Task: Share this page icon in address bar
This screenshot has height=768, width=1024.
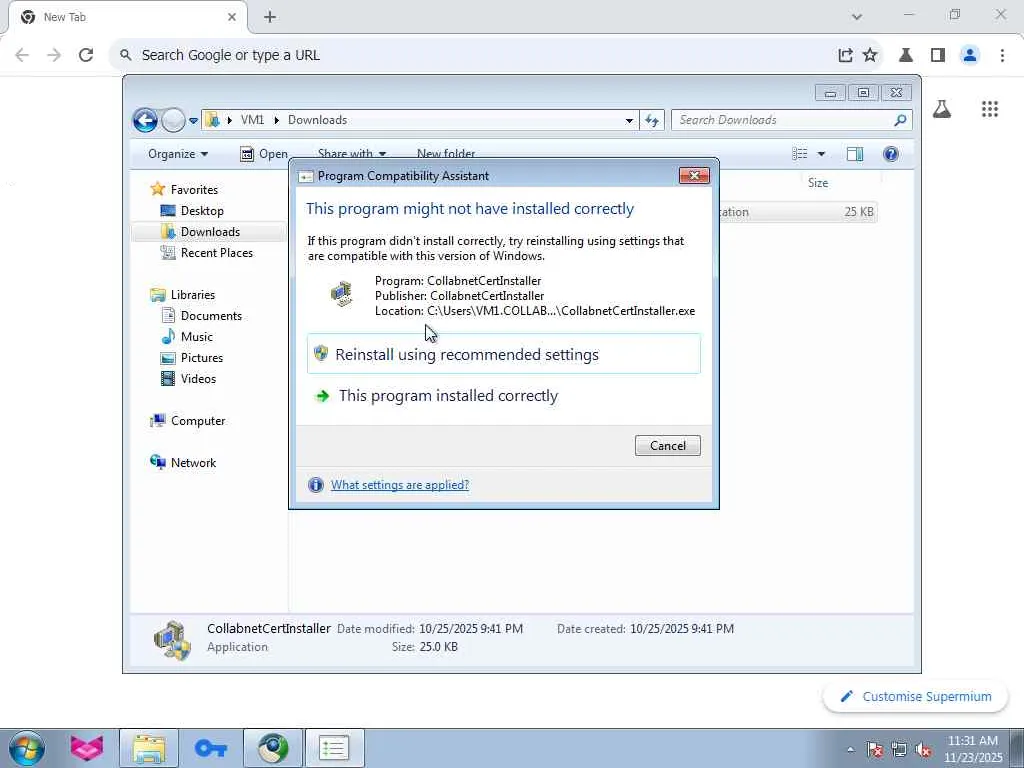Action: coord(845,55)
